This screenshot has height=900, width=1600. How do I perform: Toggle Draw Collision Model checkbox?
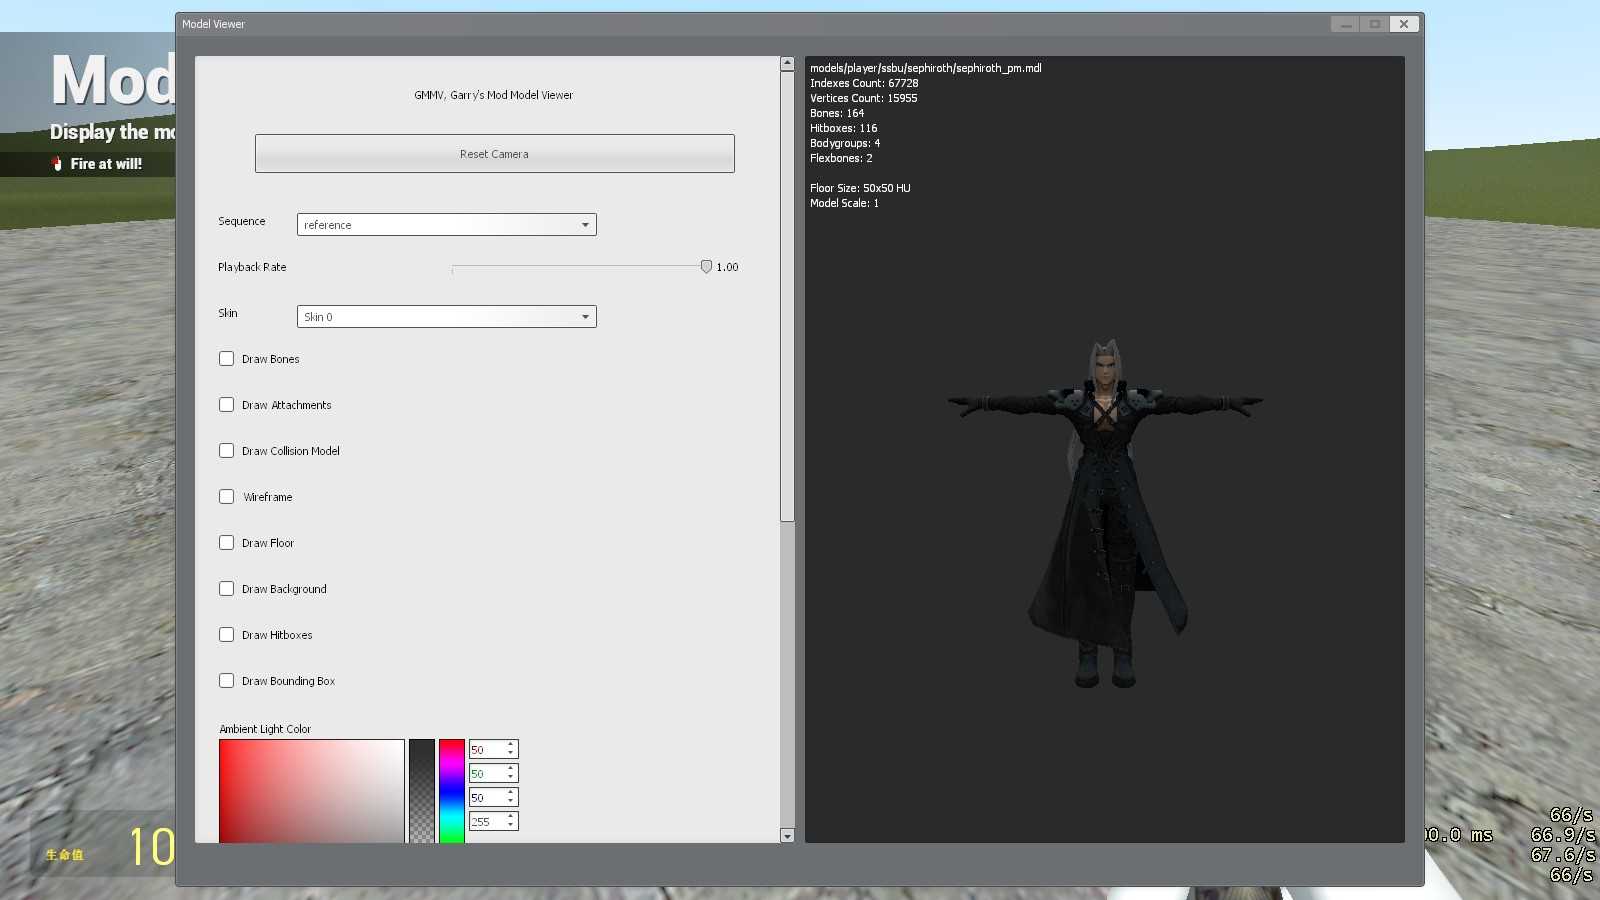click(x=227, y=450)
